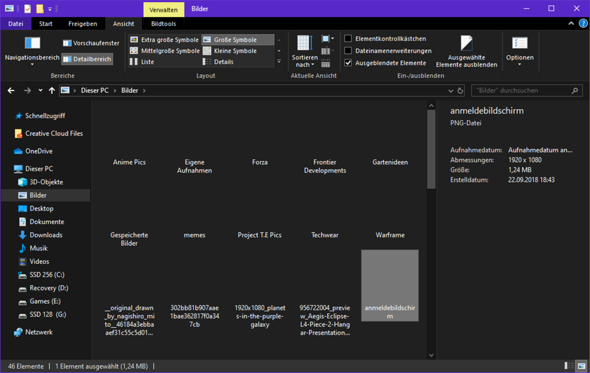
Task: Select the selected anmeldebildschirm file
Action: [390, 285]
